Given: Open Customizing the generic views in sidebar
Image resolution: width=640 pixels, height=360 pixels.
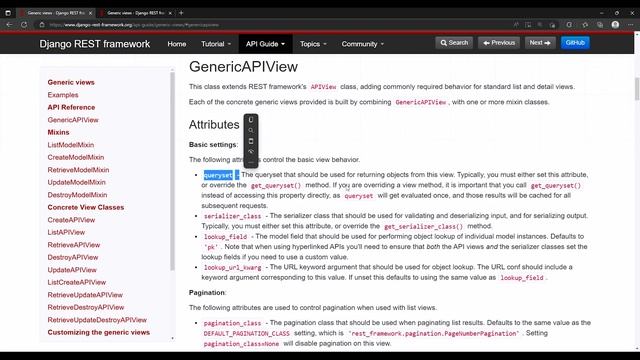Looking at the screenshot, I should click(99, 332).
